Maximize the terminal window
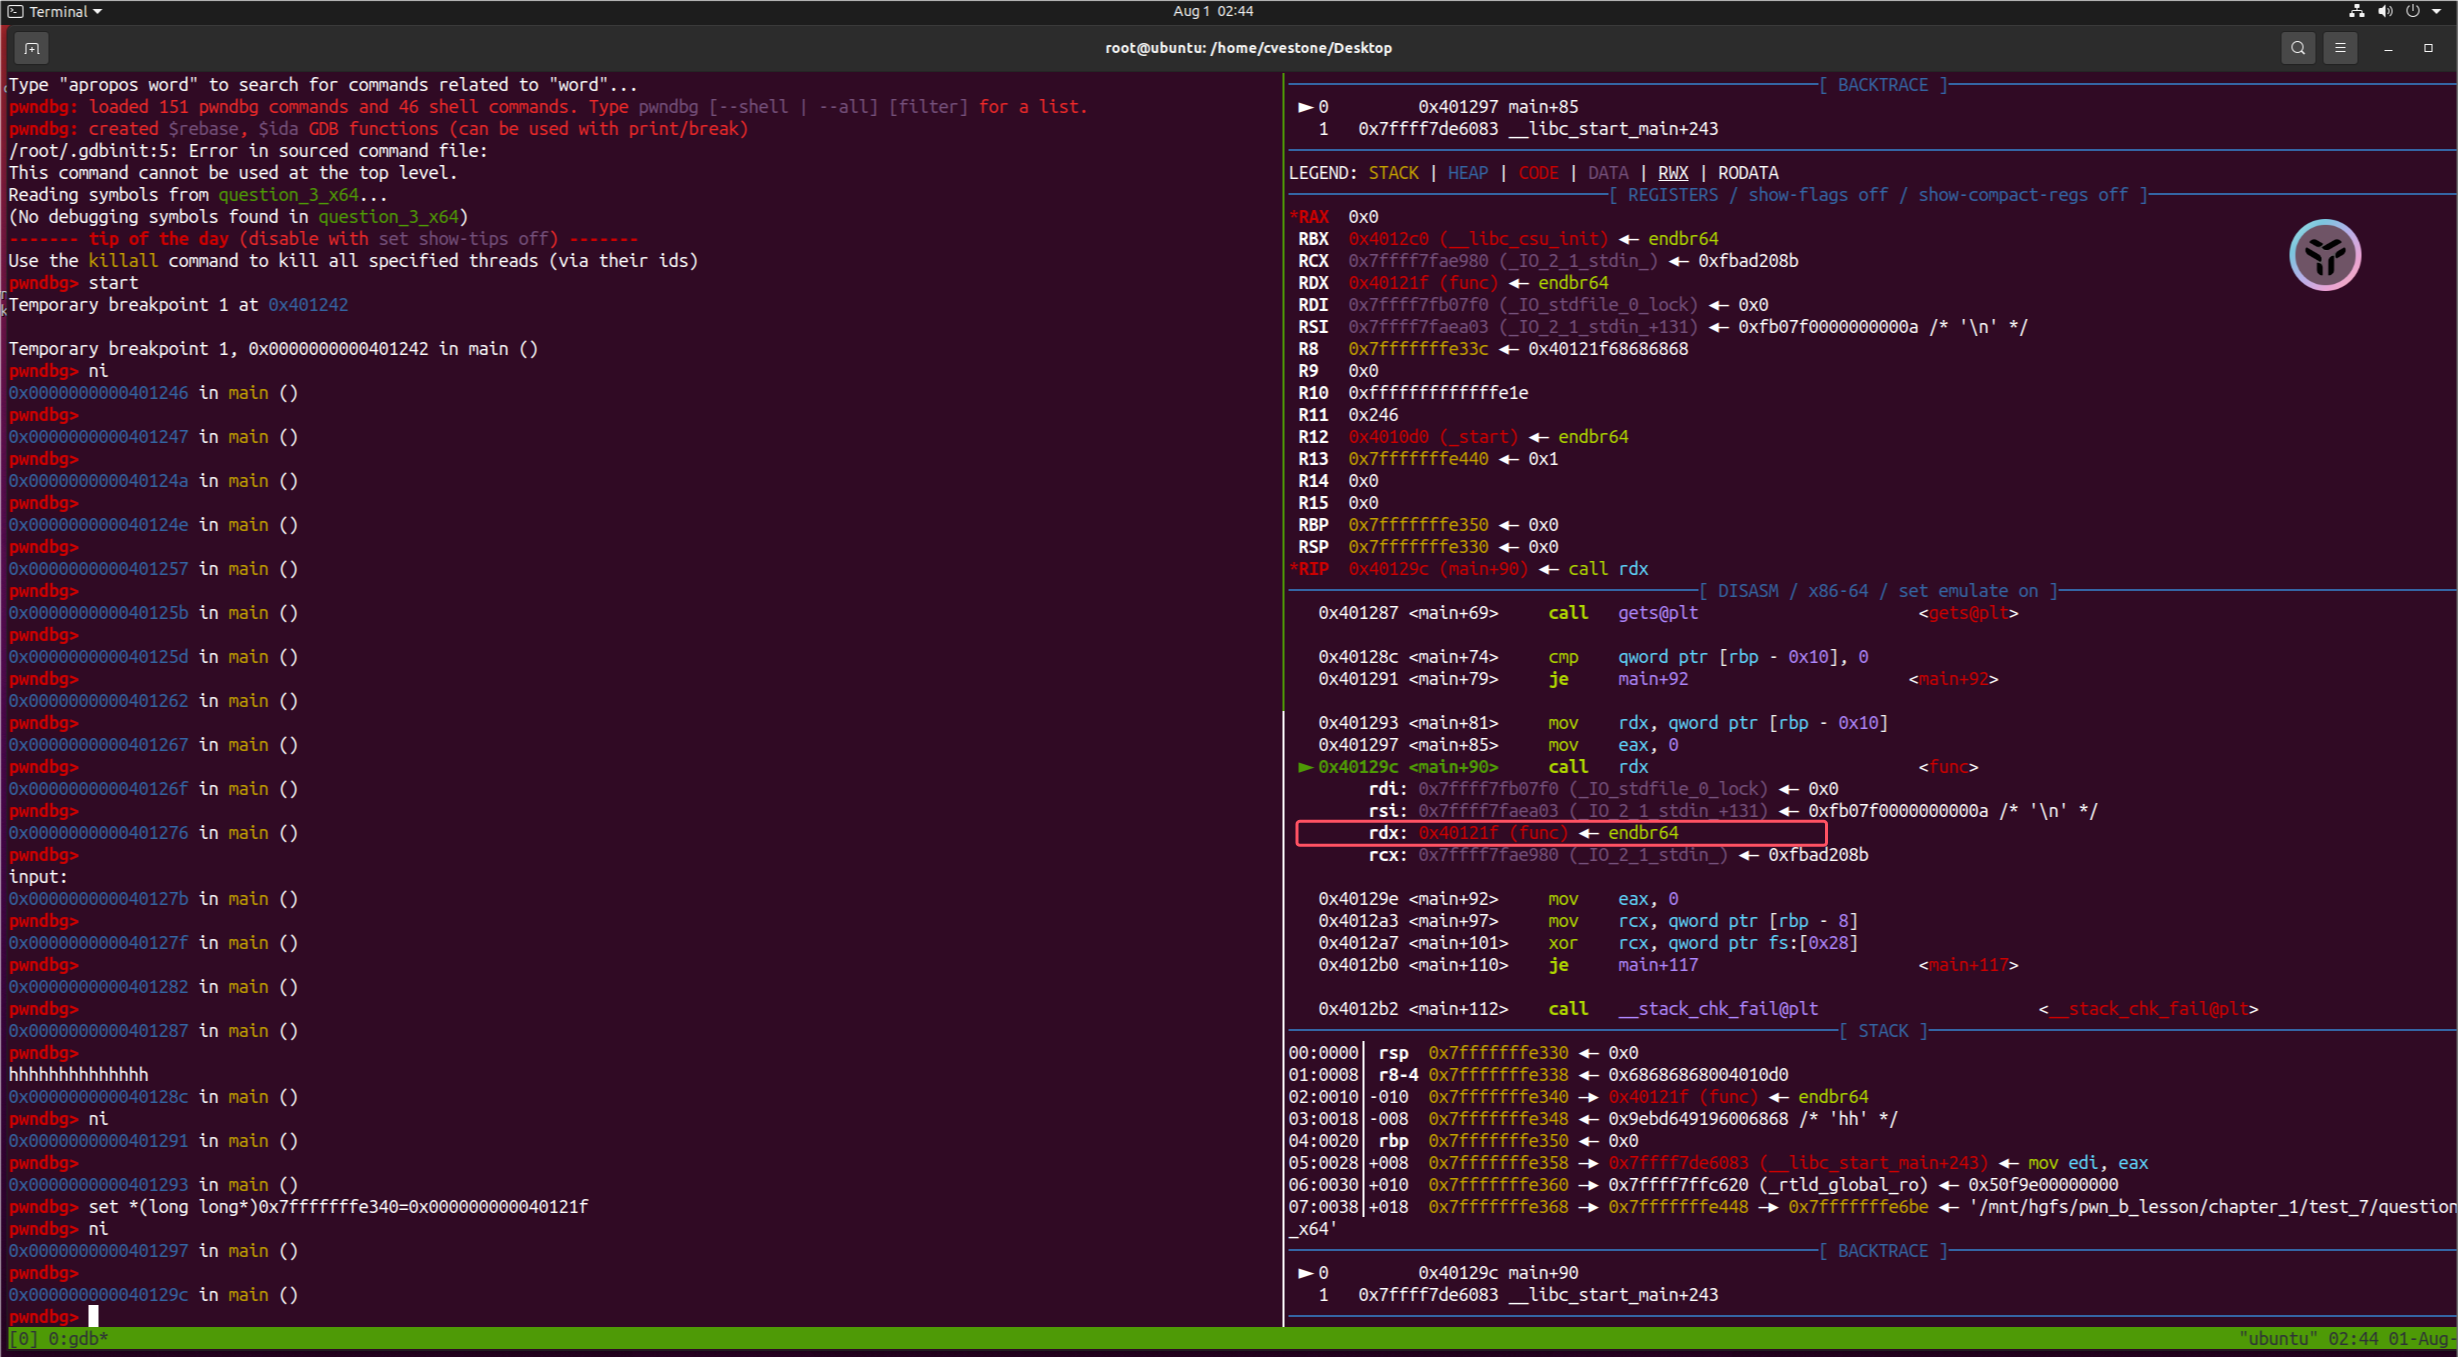 pos(2428,48)
